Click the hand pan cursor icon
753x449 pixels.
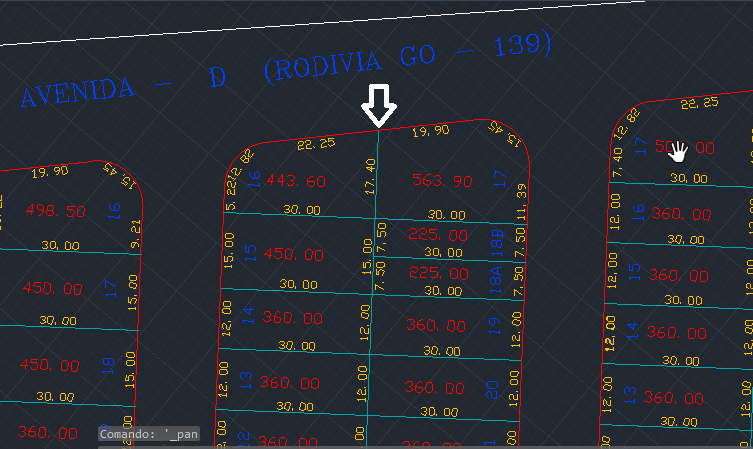tap(679, 150)
